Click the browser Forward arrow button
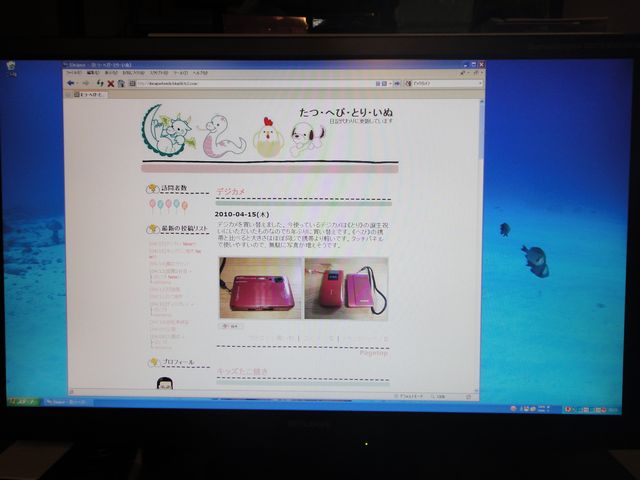The width and height of the screenshot is (640, 480). pyautogui.click(x=85, y=83)
